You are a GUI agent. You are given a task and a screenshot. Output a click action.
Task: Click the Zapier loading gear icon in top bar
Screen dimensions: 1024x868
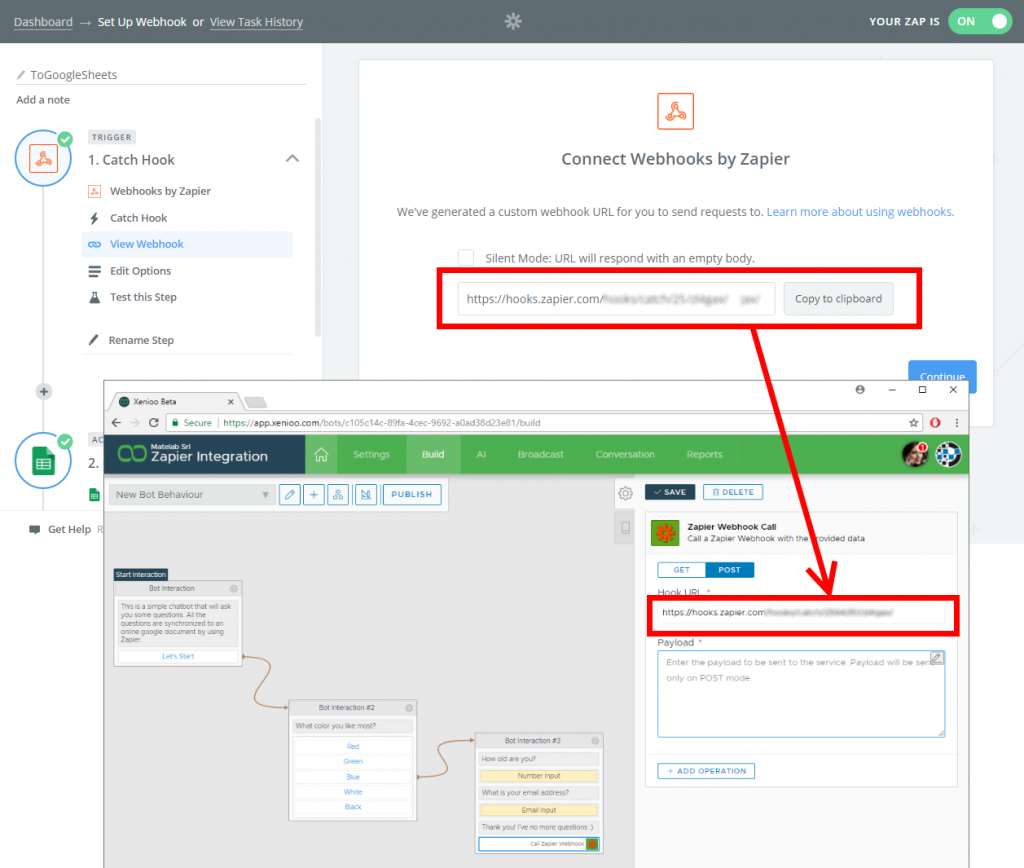click(x=513, y=22)
